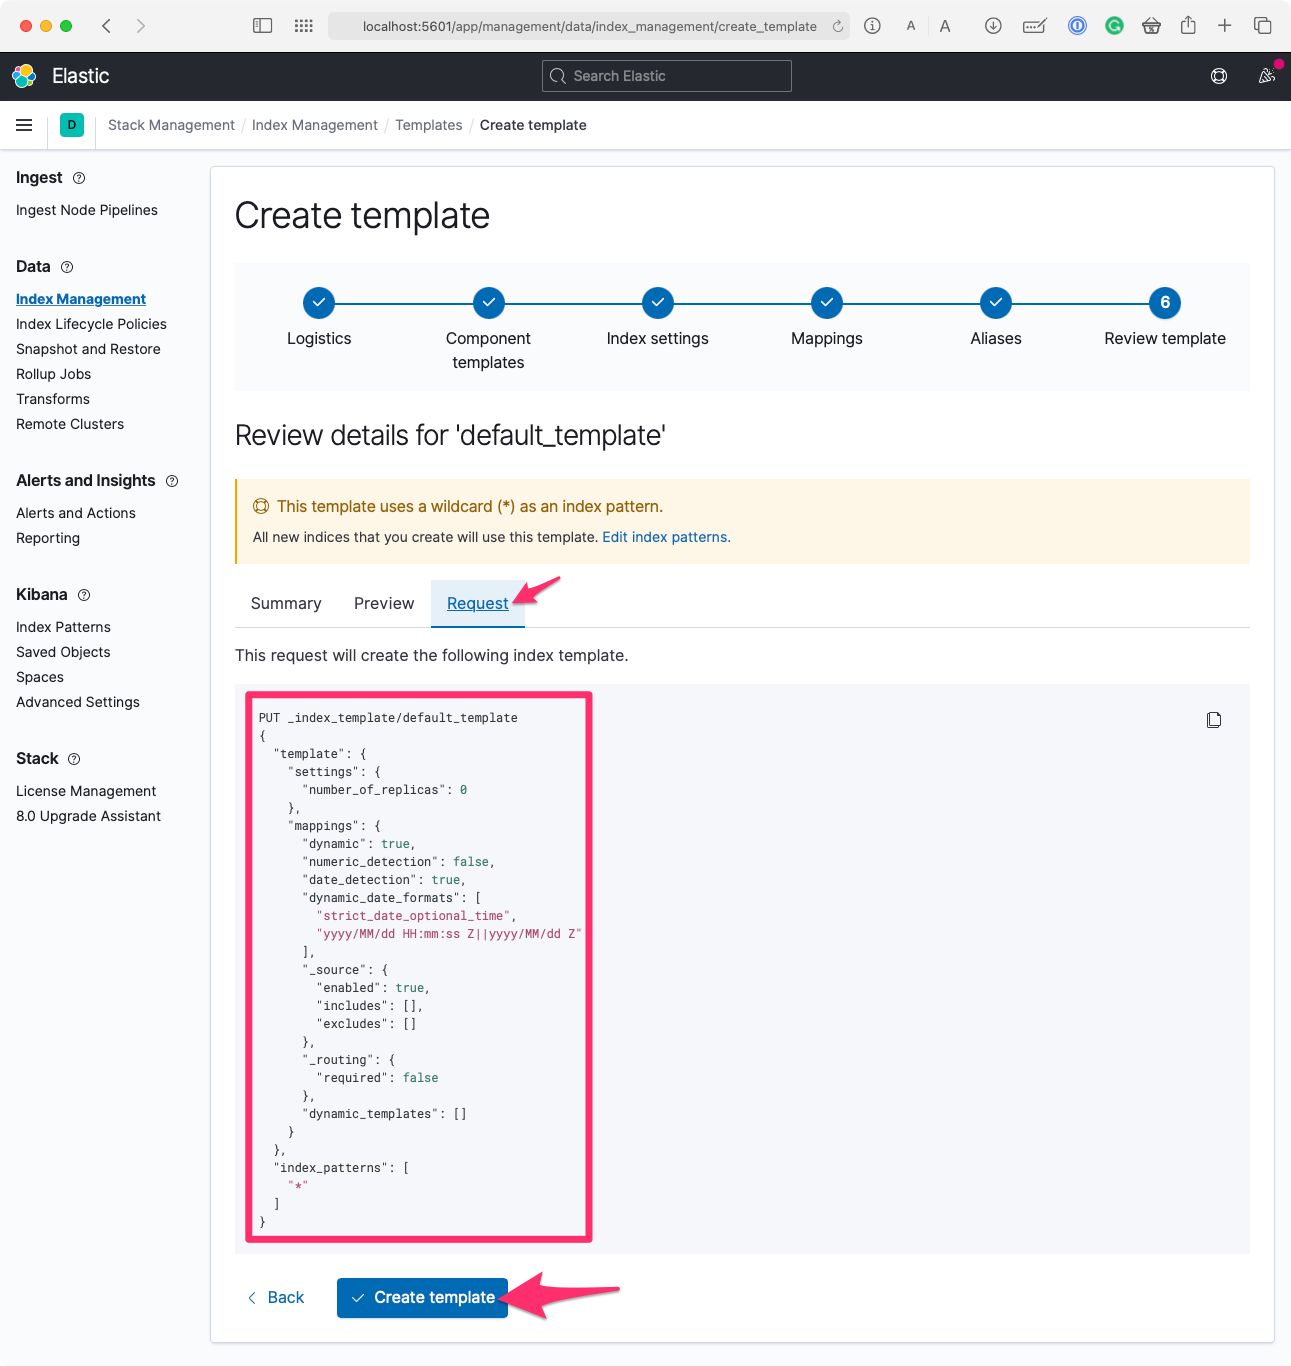This screenshot has width=1291, height=1366.
Task: Return to the Index settings step
Action: [x=657, y=303]
